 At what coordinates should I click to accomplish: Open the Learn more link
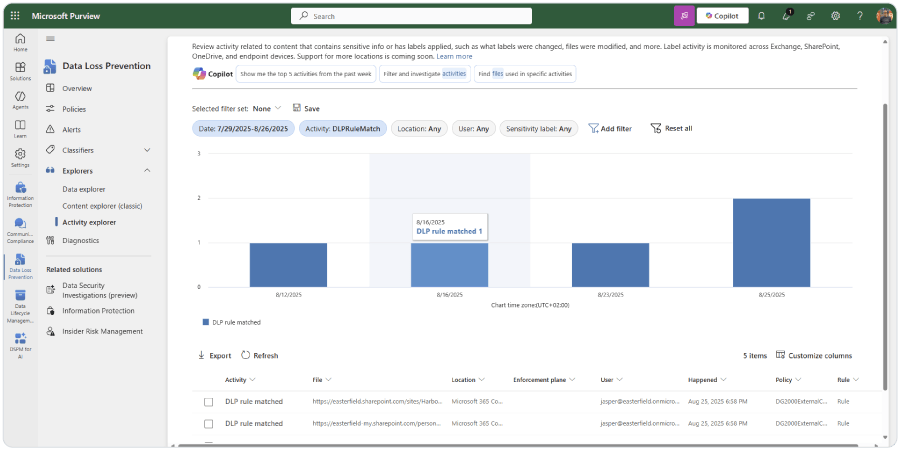(x=455, y=57)
